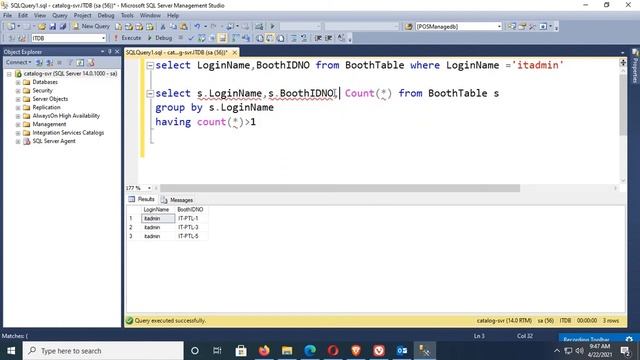Expand the Databases folder node

tap(18, 82)
